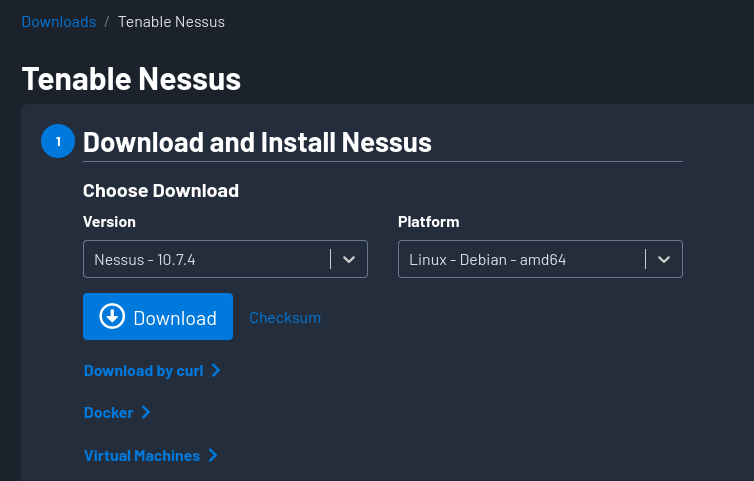Screen dimensions: 754x481
Task: Click the Platform field label
Action: coord(428,222)
